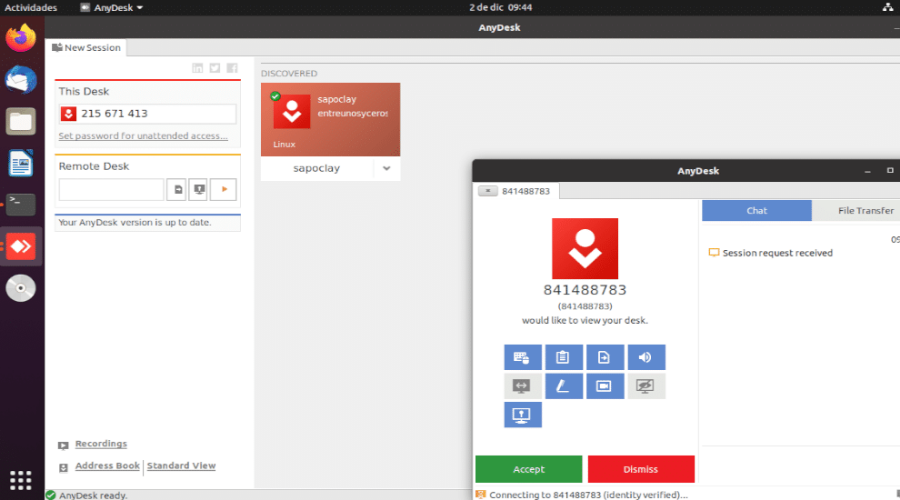Click the red AnyDesk icon beside desk ID

pyautogui.click(x=68, y=114)
